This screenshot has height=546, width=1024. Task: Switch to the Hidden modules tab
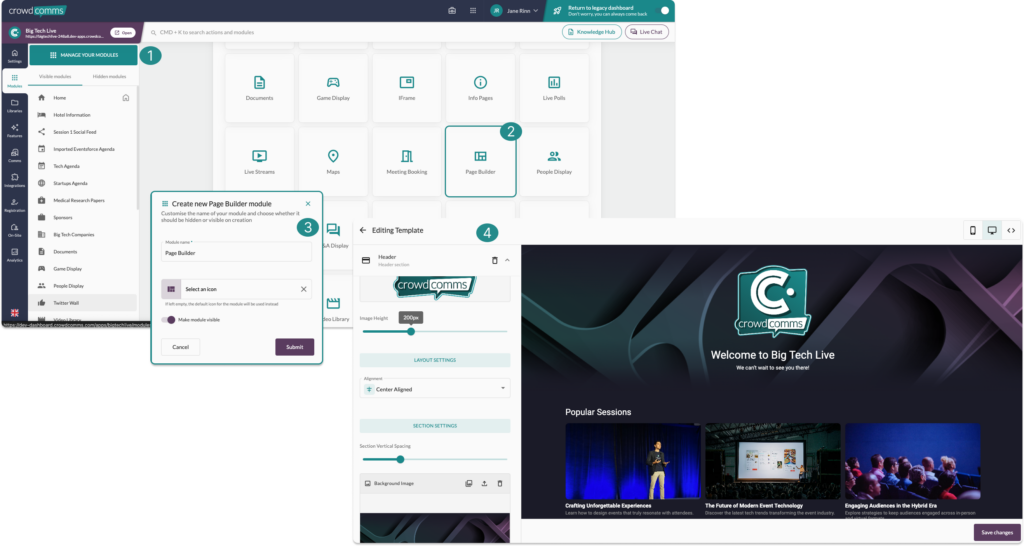point(109,76)
